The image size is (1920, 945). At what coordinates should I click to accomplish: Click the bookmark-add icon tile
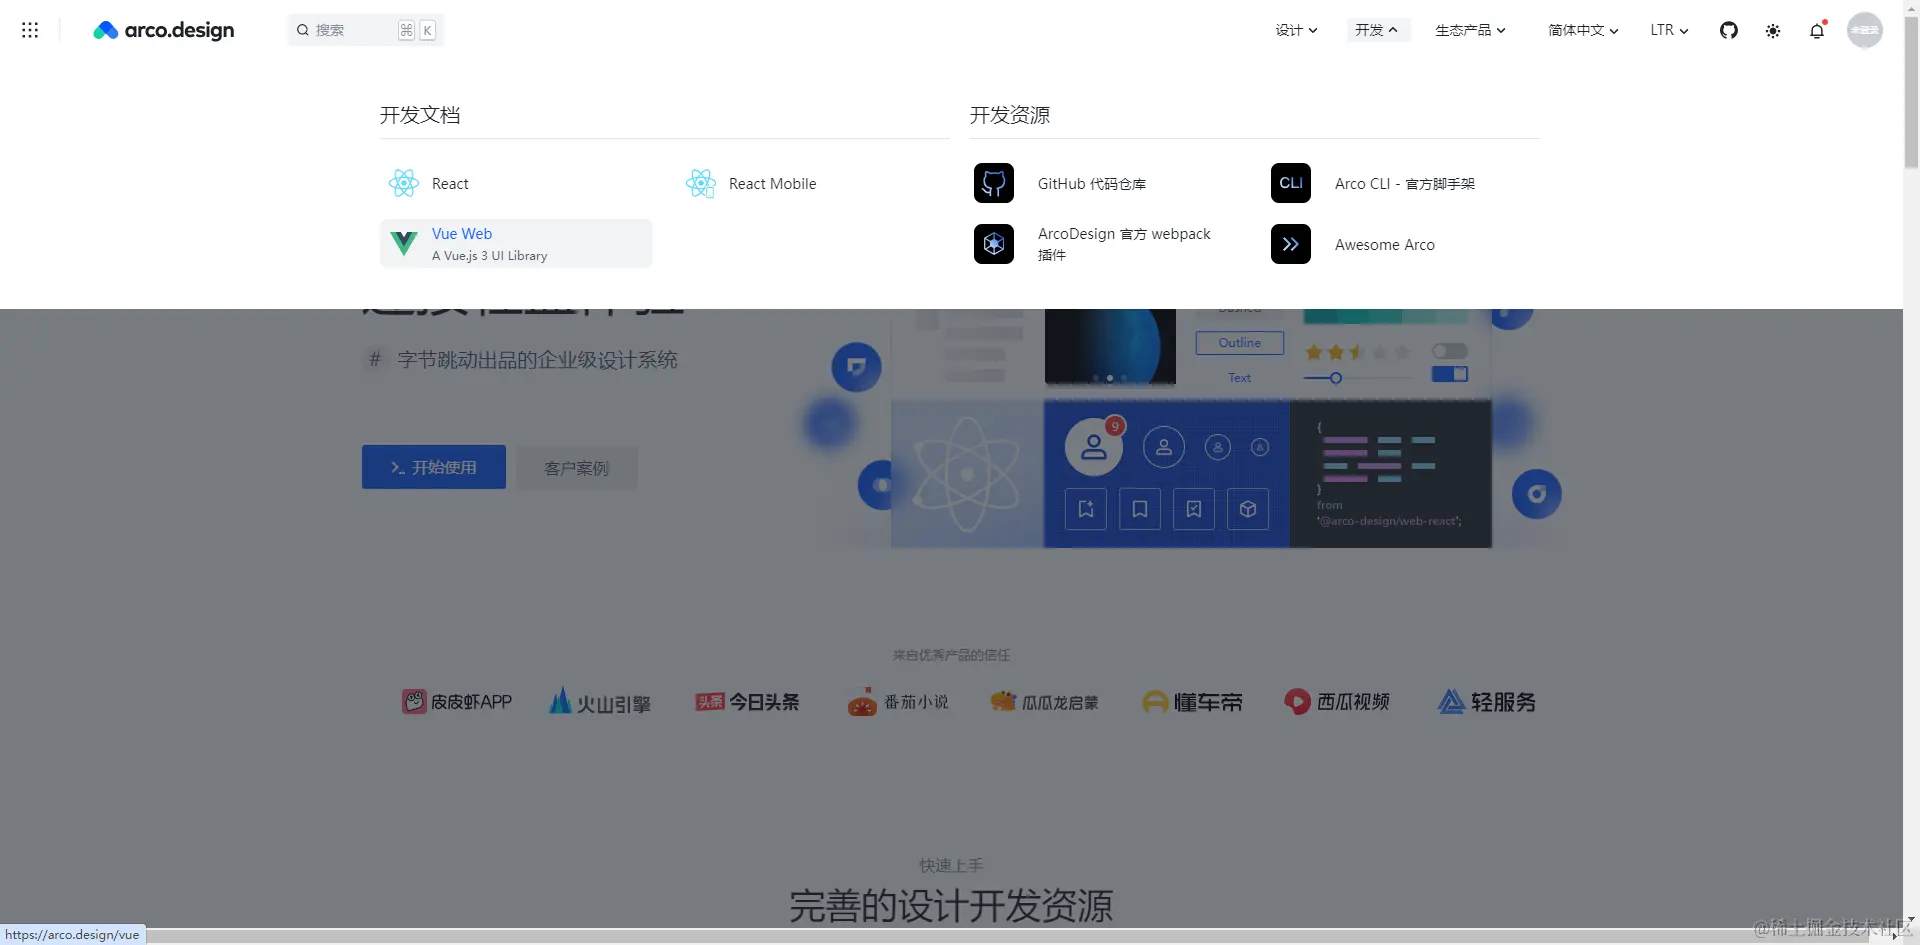click(x=1086, y=509)
